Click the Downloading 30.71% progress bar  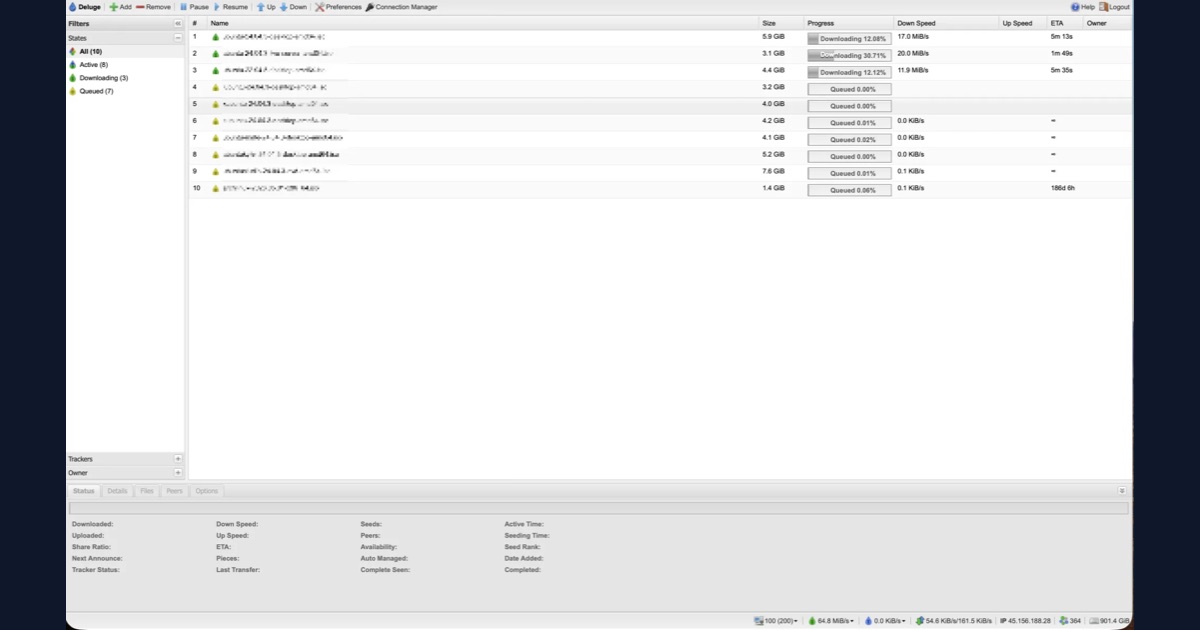coord(849,55)
